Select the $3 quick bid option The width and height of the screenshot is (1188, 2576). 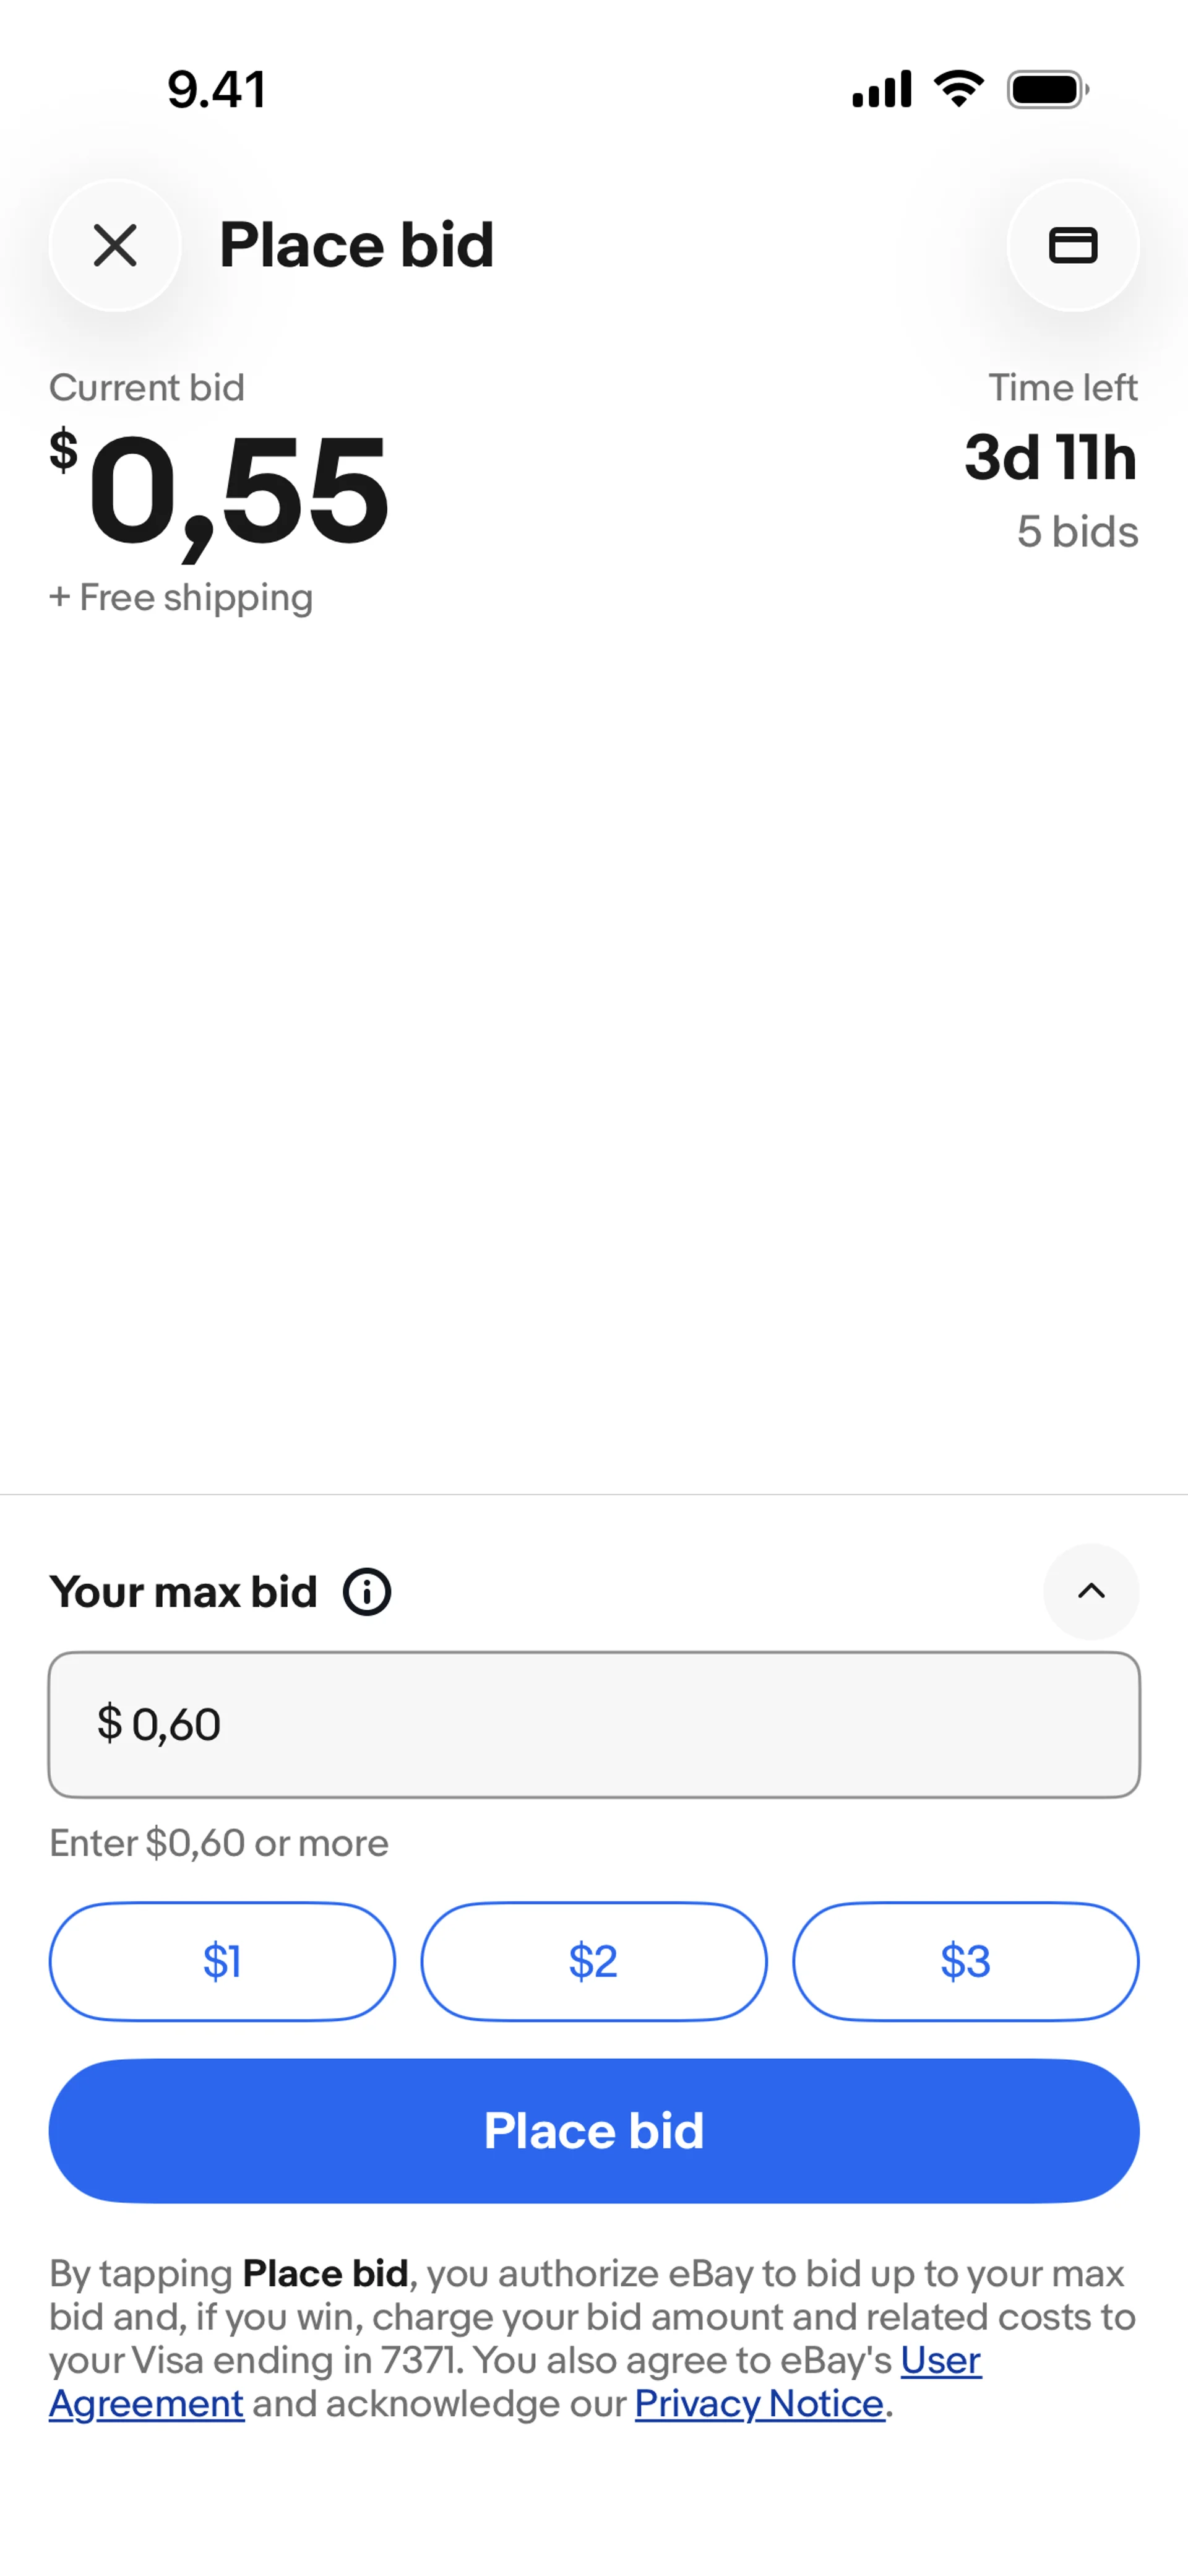pos(966,1961)
